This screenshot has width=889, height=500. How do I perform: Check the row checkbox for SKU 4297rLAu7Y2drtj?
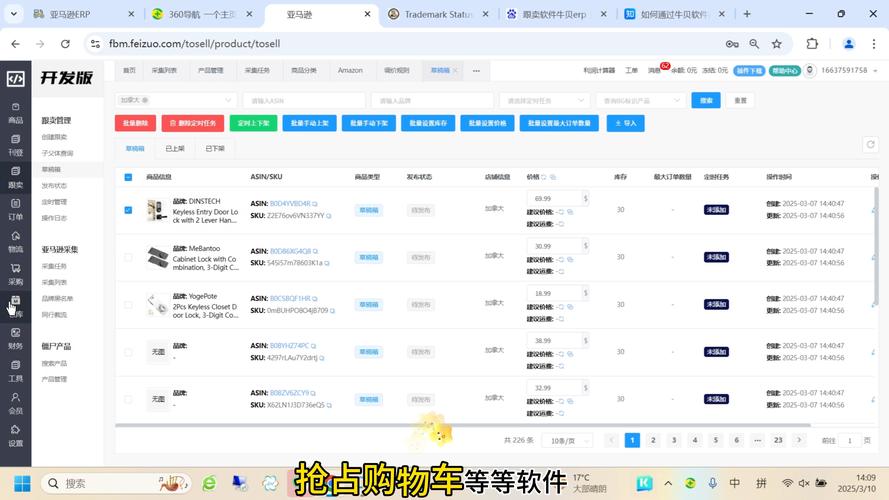[128, 352]
